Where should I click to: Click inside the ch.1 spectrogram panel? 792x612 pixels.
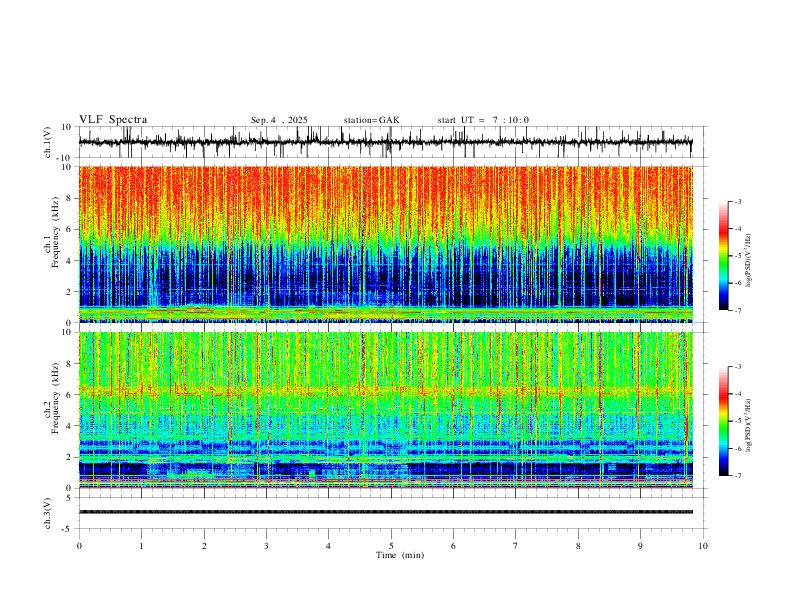pos(385,244)
